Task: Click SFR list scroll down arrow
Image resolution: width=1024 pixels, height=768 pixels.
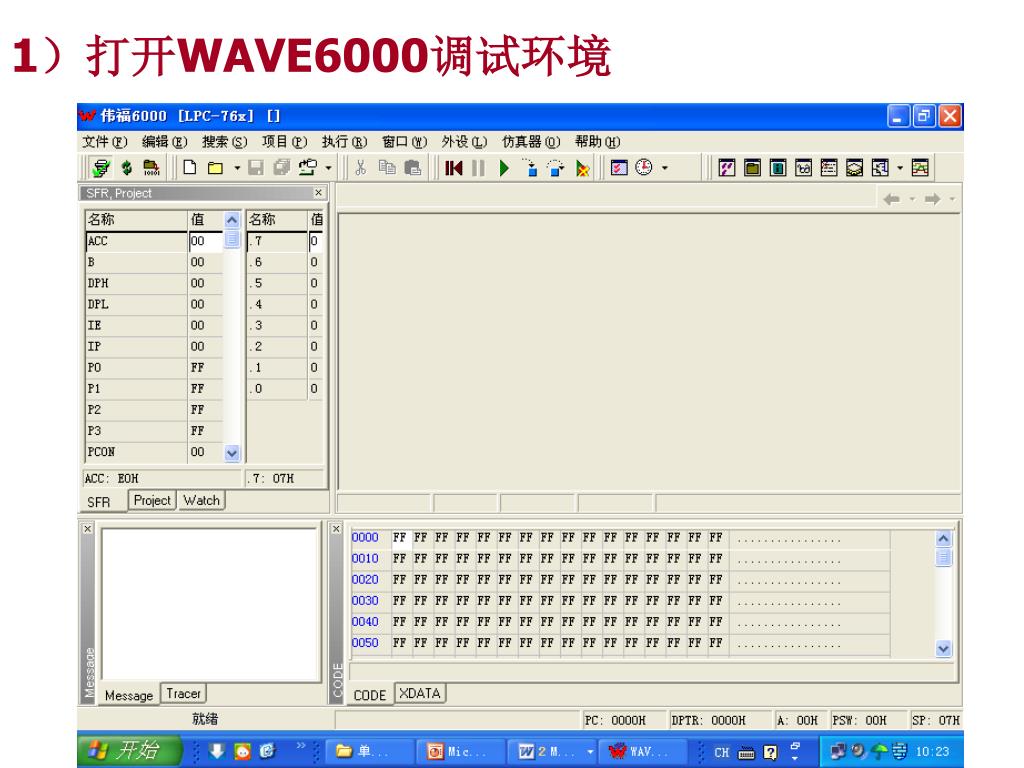Action: [232, 453]
